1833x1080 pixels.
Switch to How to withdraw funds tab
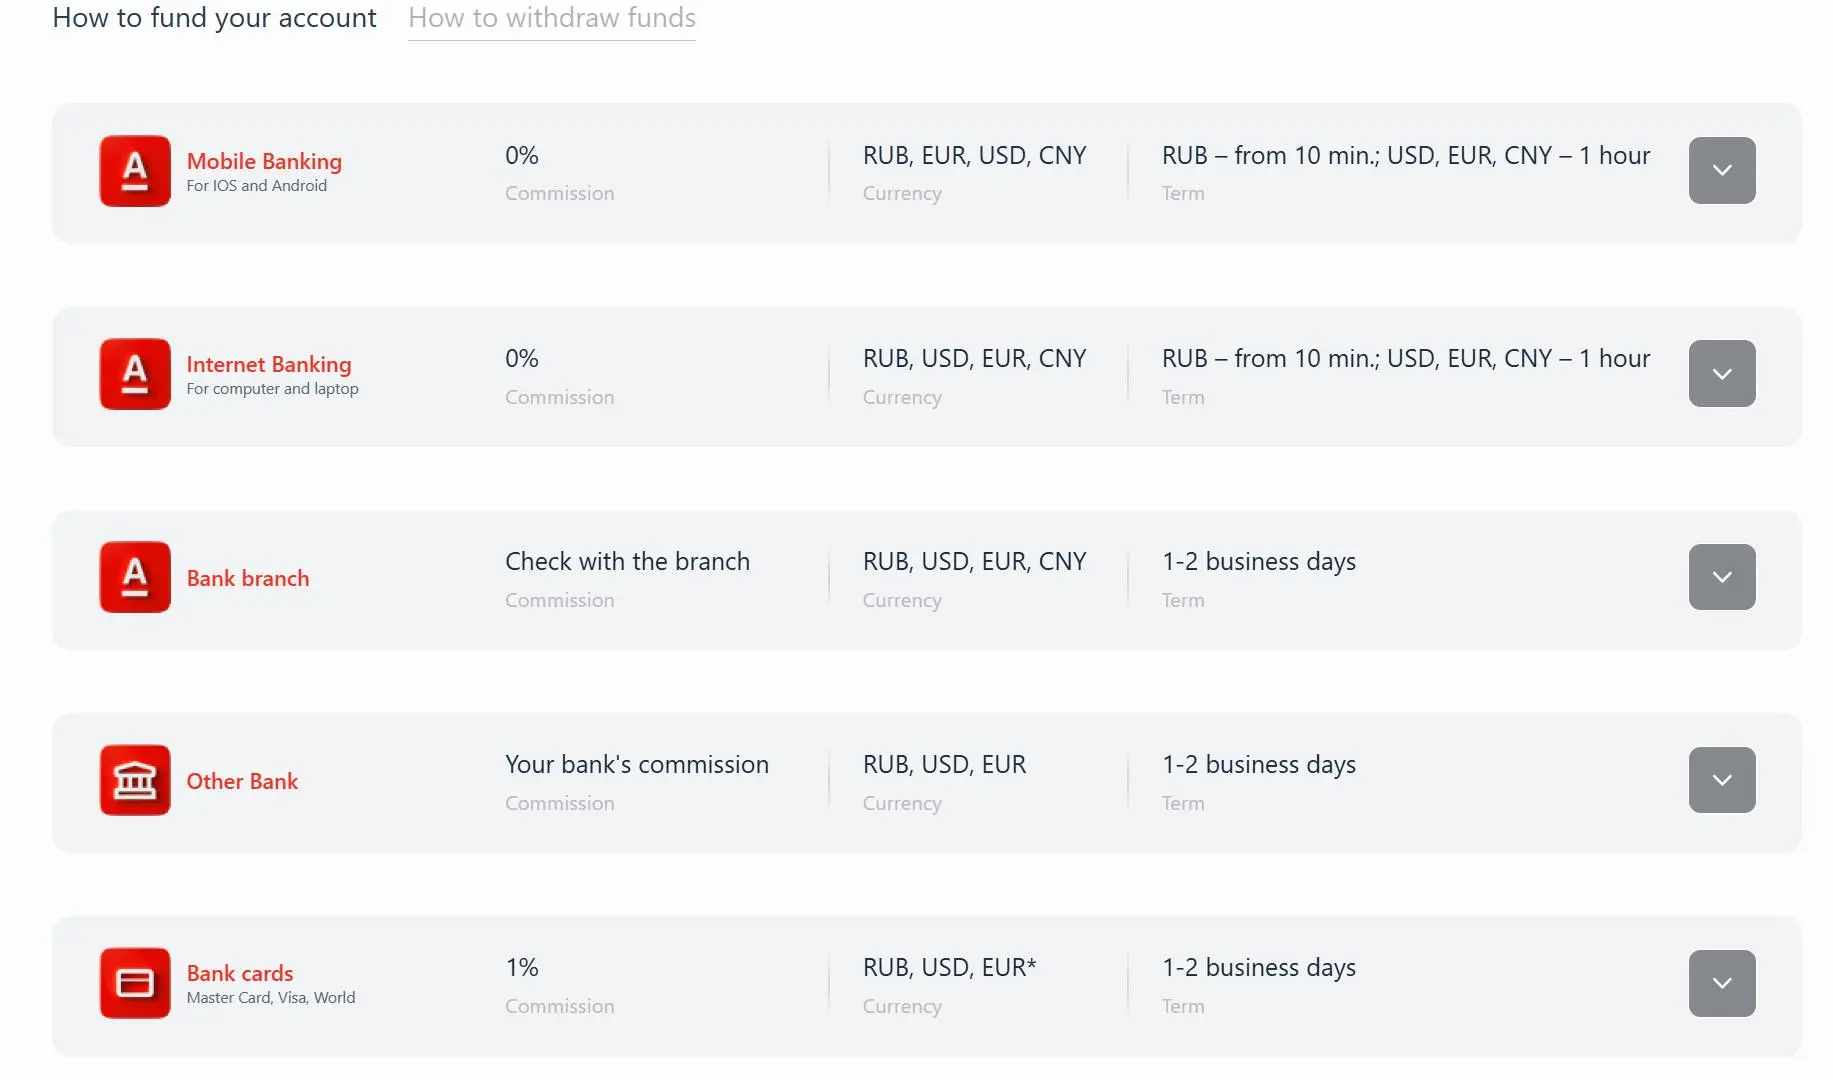[x=552, y=18]
